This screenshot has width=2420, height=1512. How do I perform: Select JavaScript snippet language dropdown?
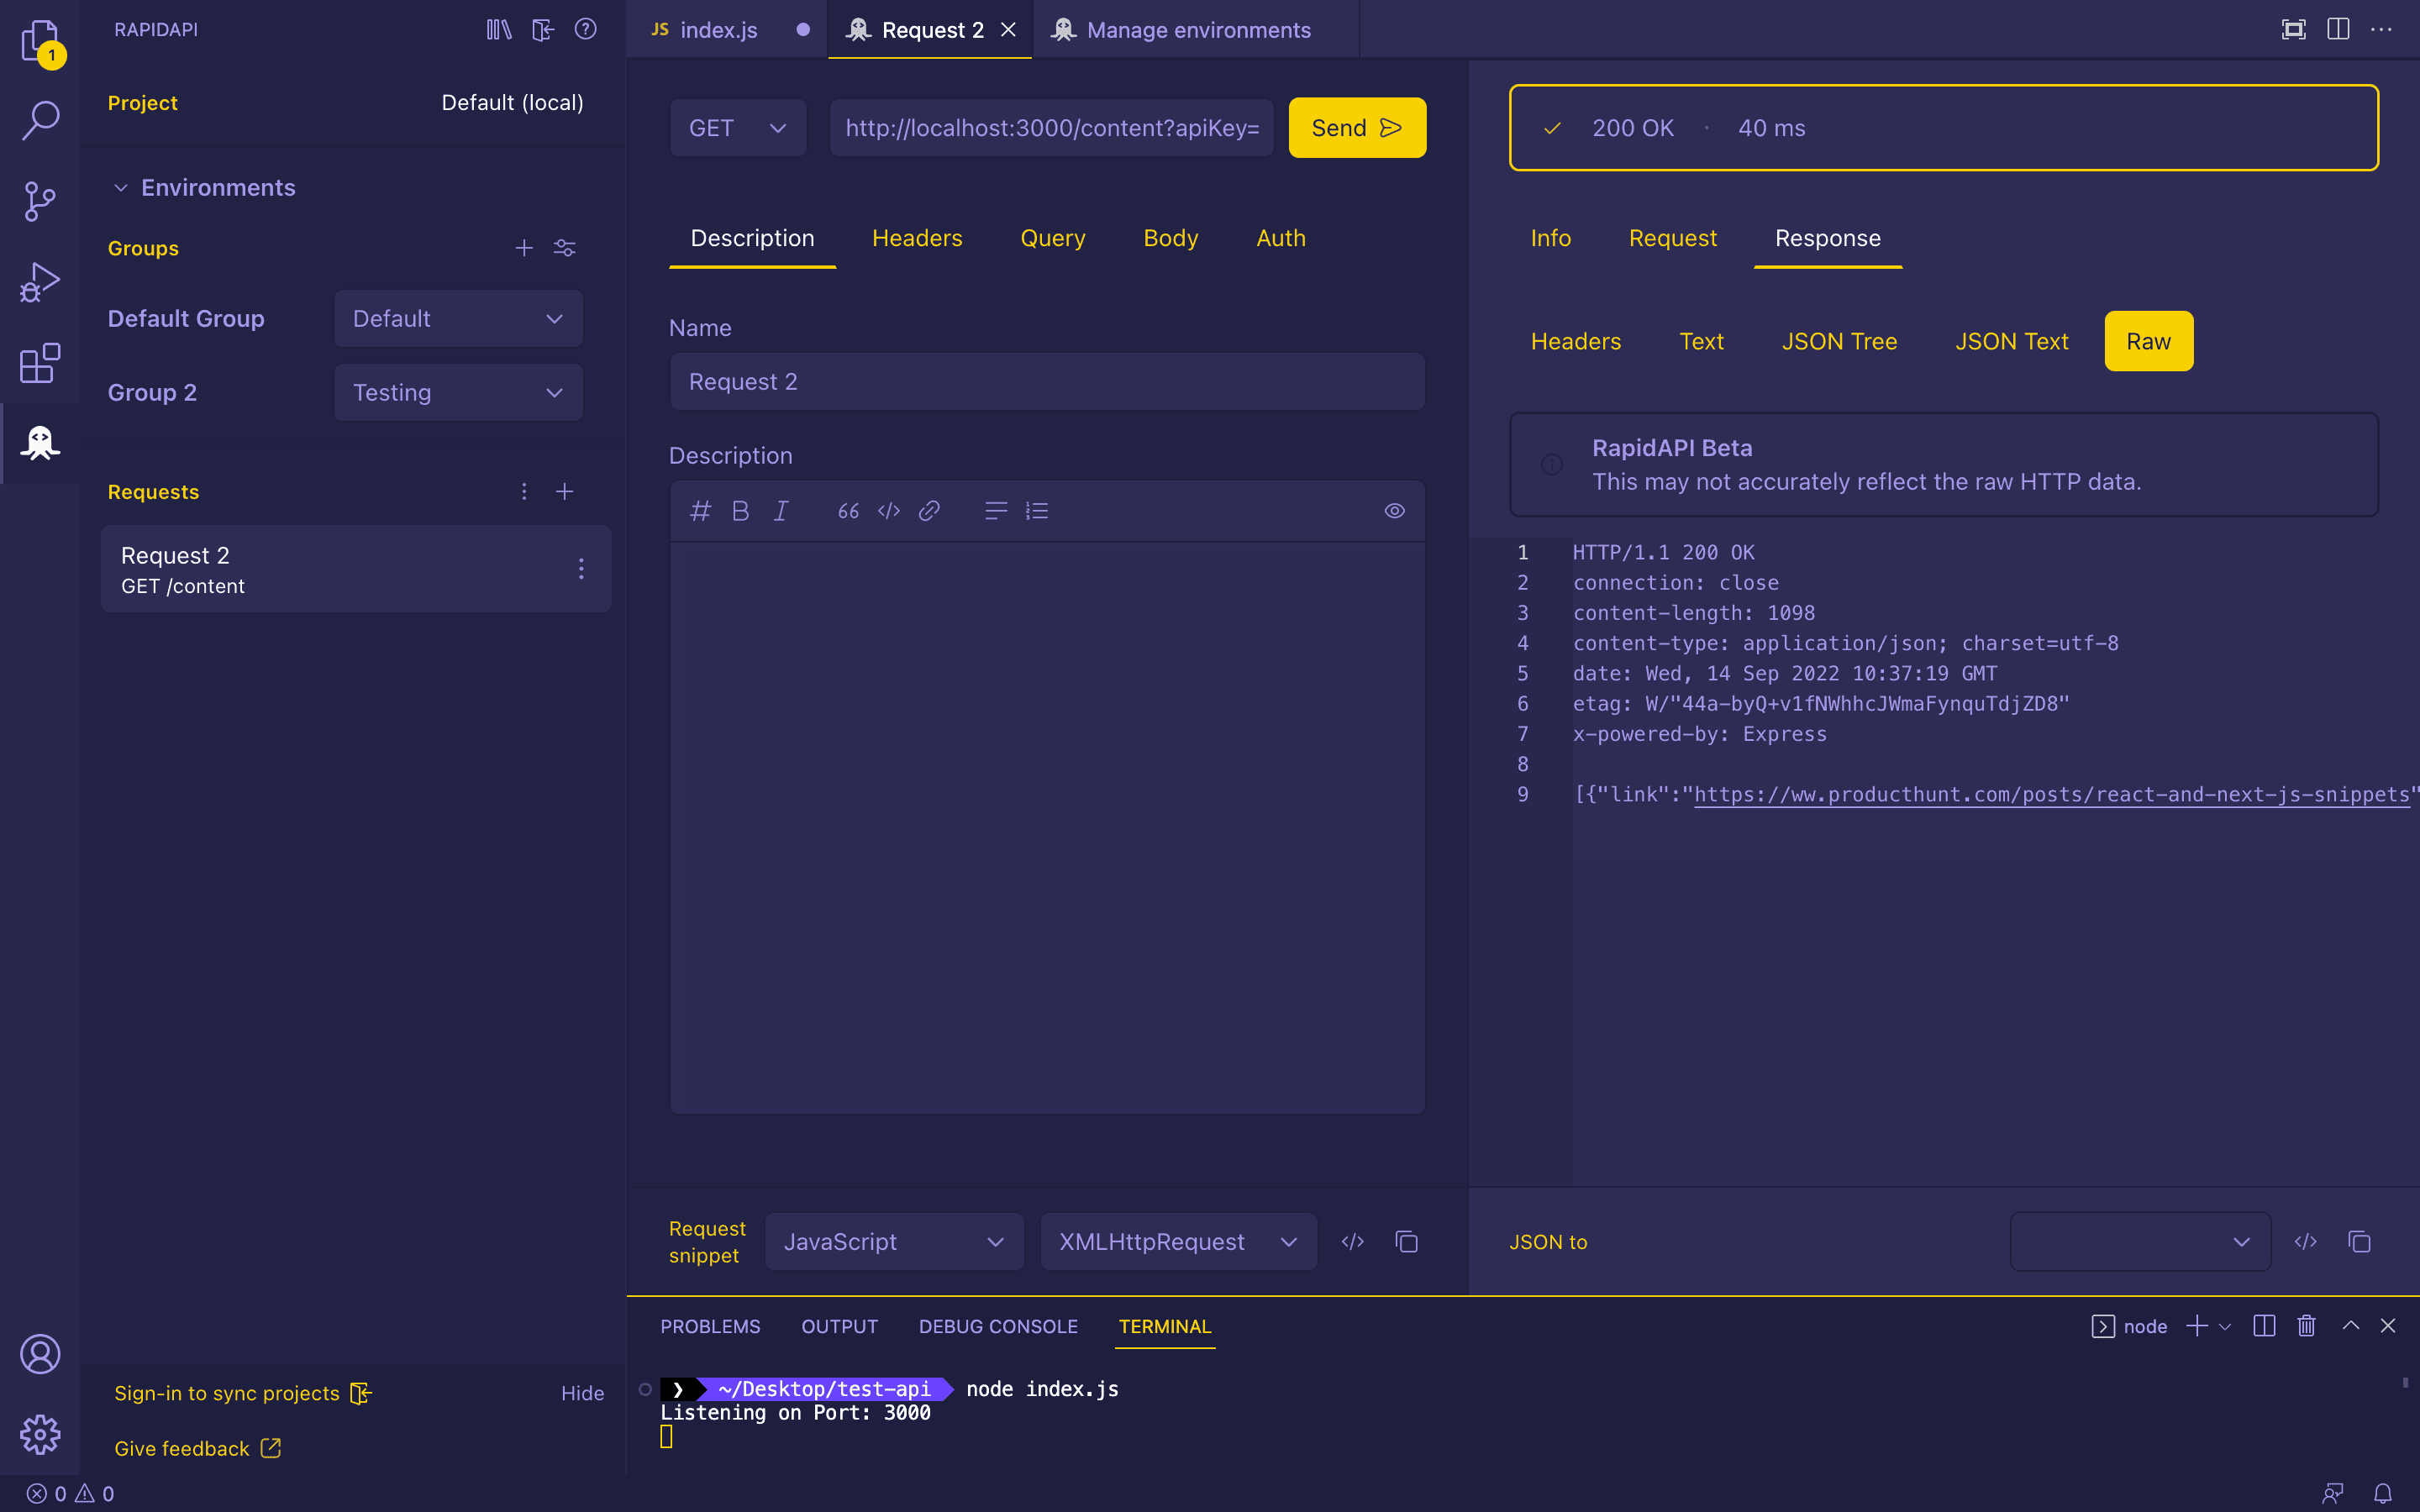pyautogui.click(x=894, y=1240)
